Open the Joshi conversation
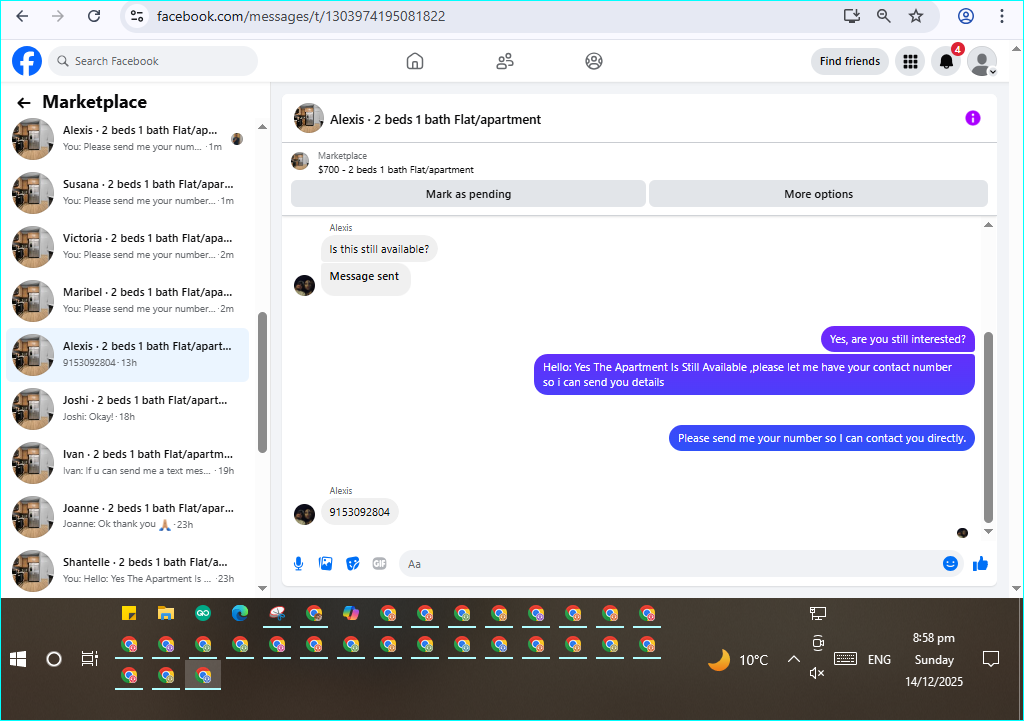This screenshot has width=1024, height=721. coord(127,409)
